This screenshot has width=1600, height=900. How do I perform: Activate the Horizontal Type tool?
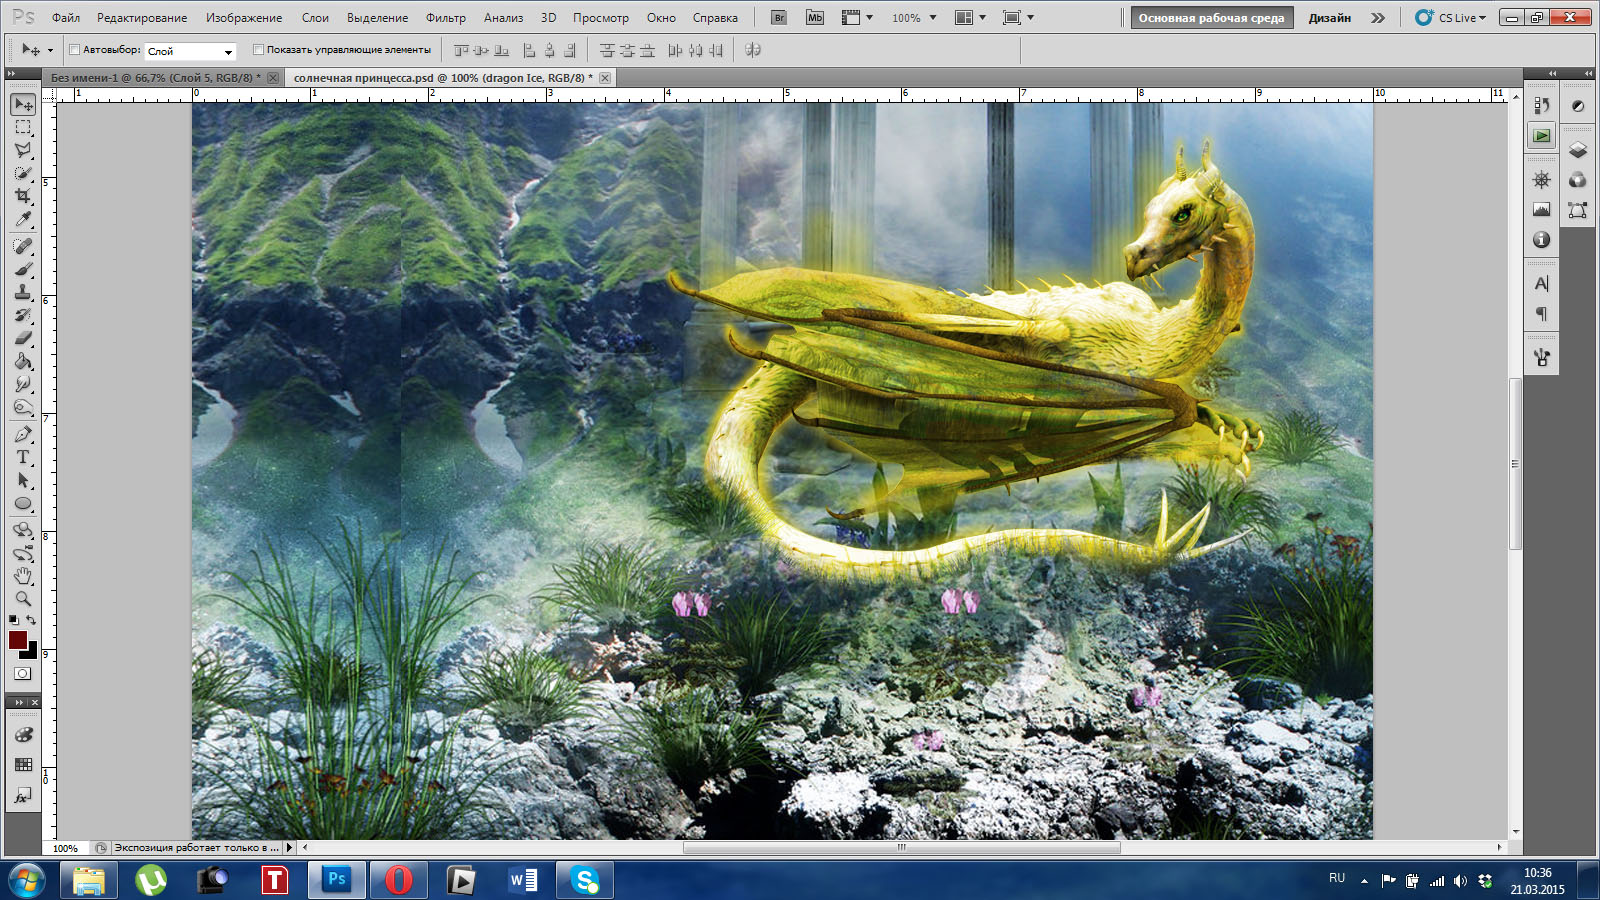coord(23,457)
